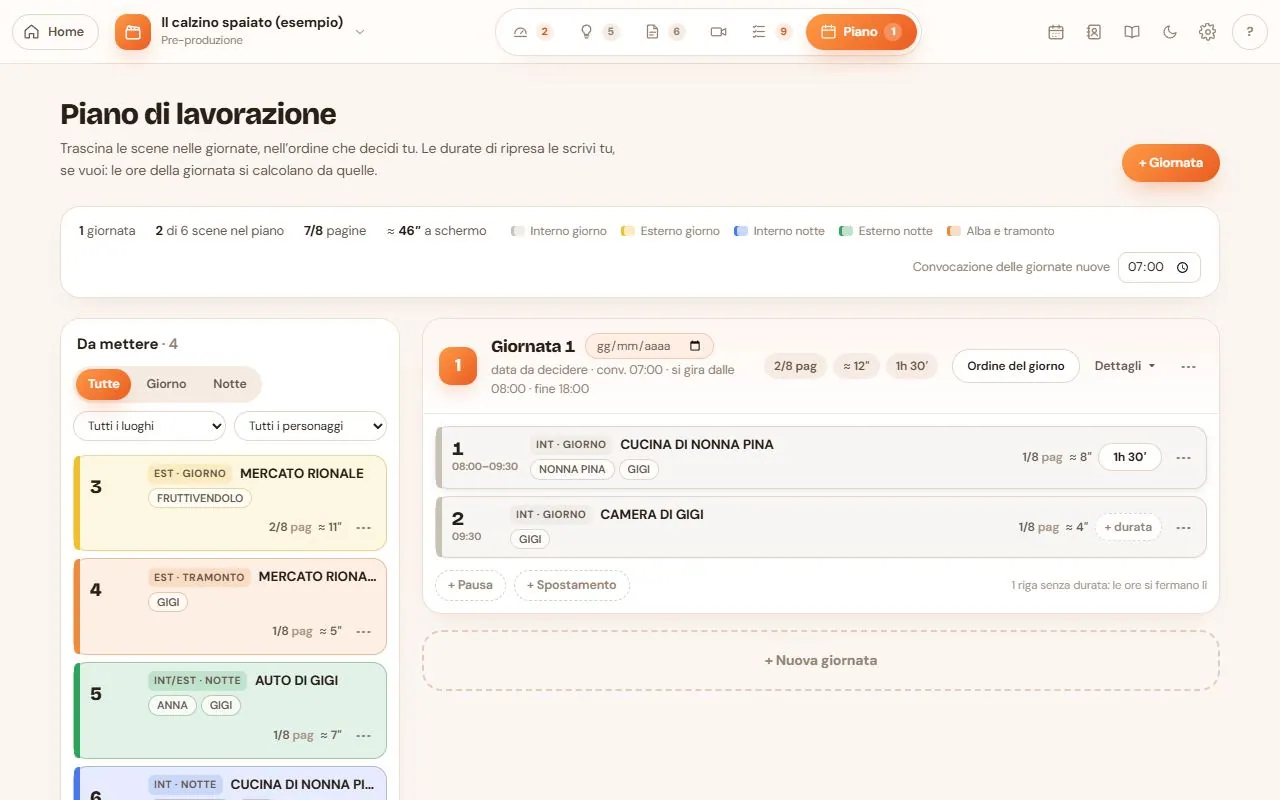Viewport: 1280px width, 800px height.
Task: Click the convocazione time field 07:00
Action: pos(1159,267)
